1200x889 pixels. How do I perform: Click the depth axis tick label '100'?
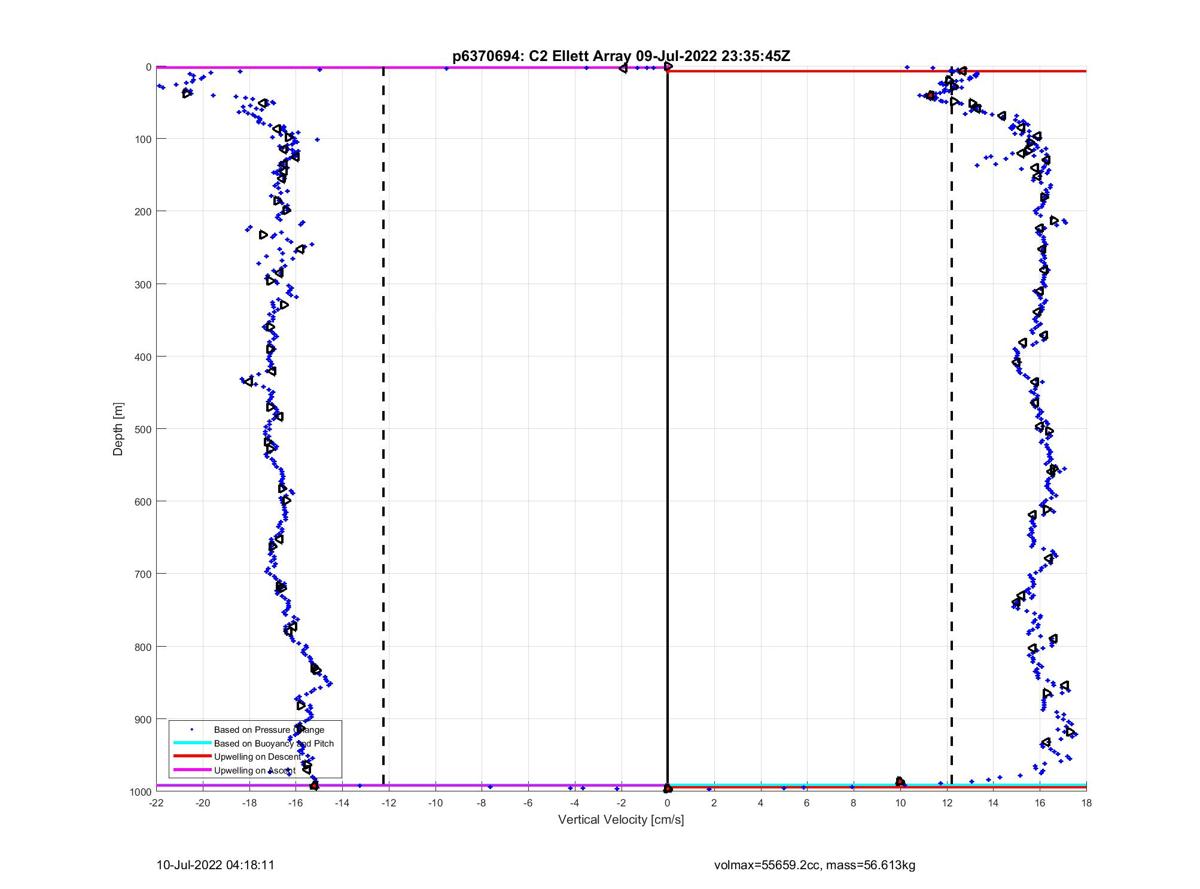pos(142,139)
